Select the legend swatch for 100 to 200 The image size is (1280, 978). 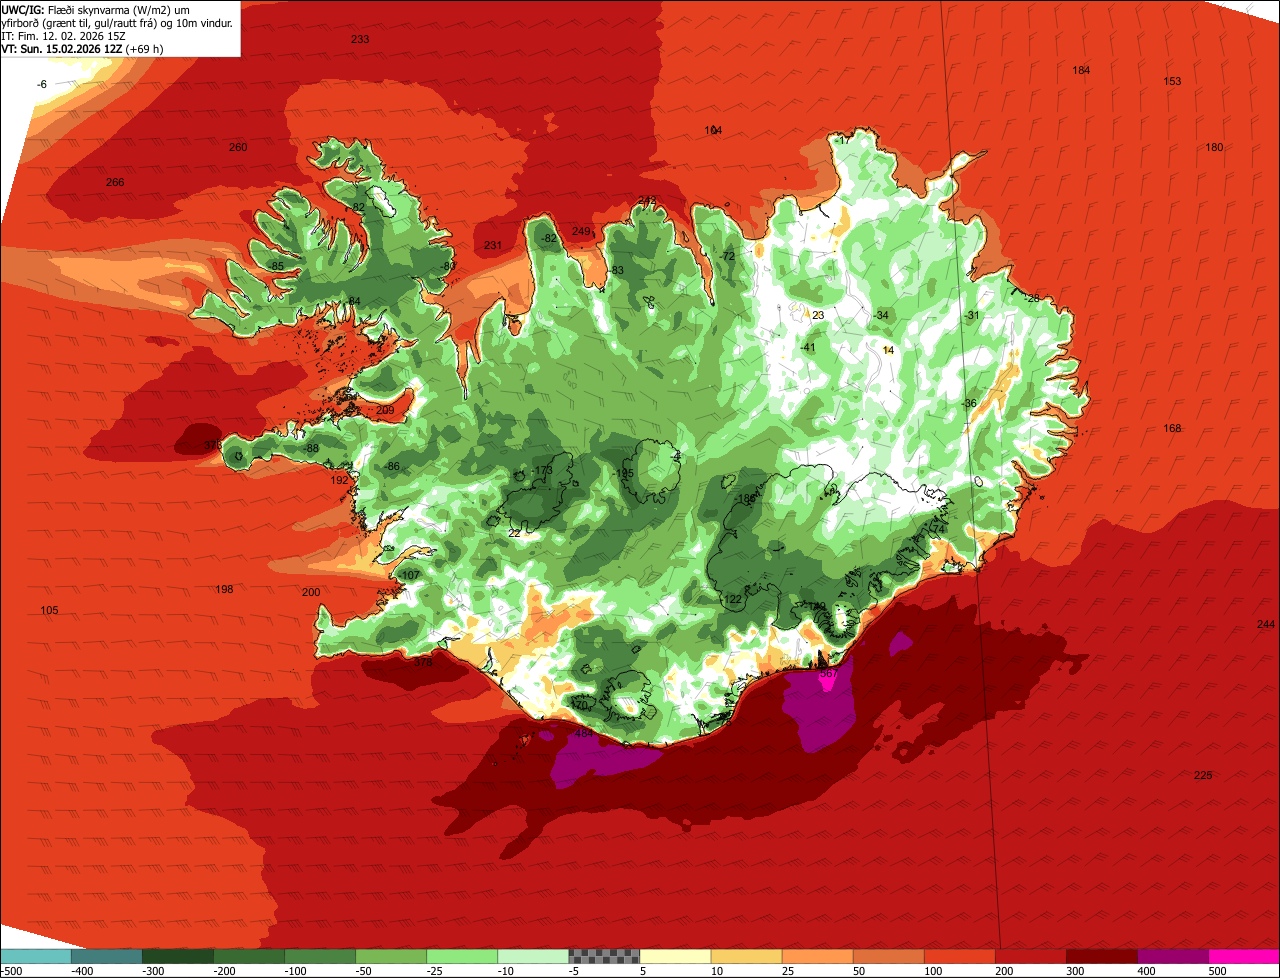click(959, 955)
